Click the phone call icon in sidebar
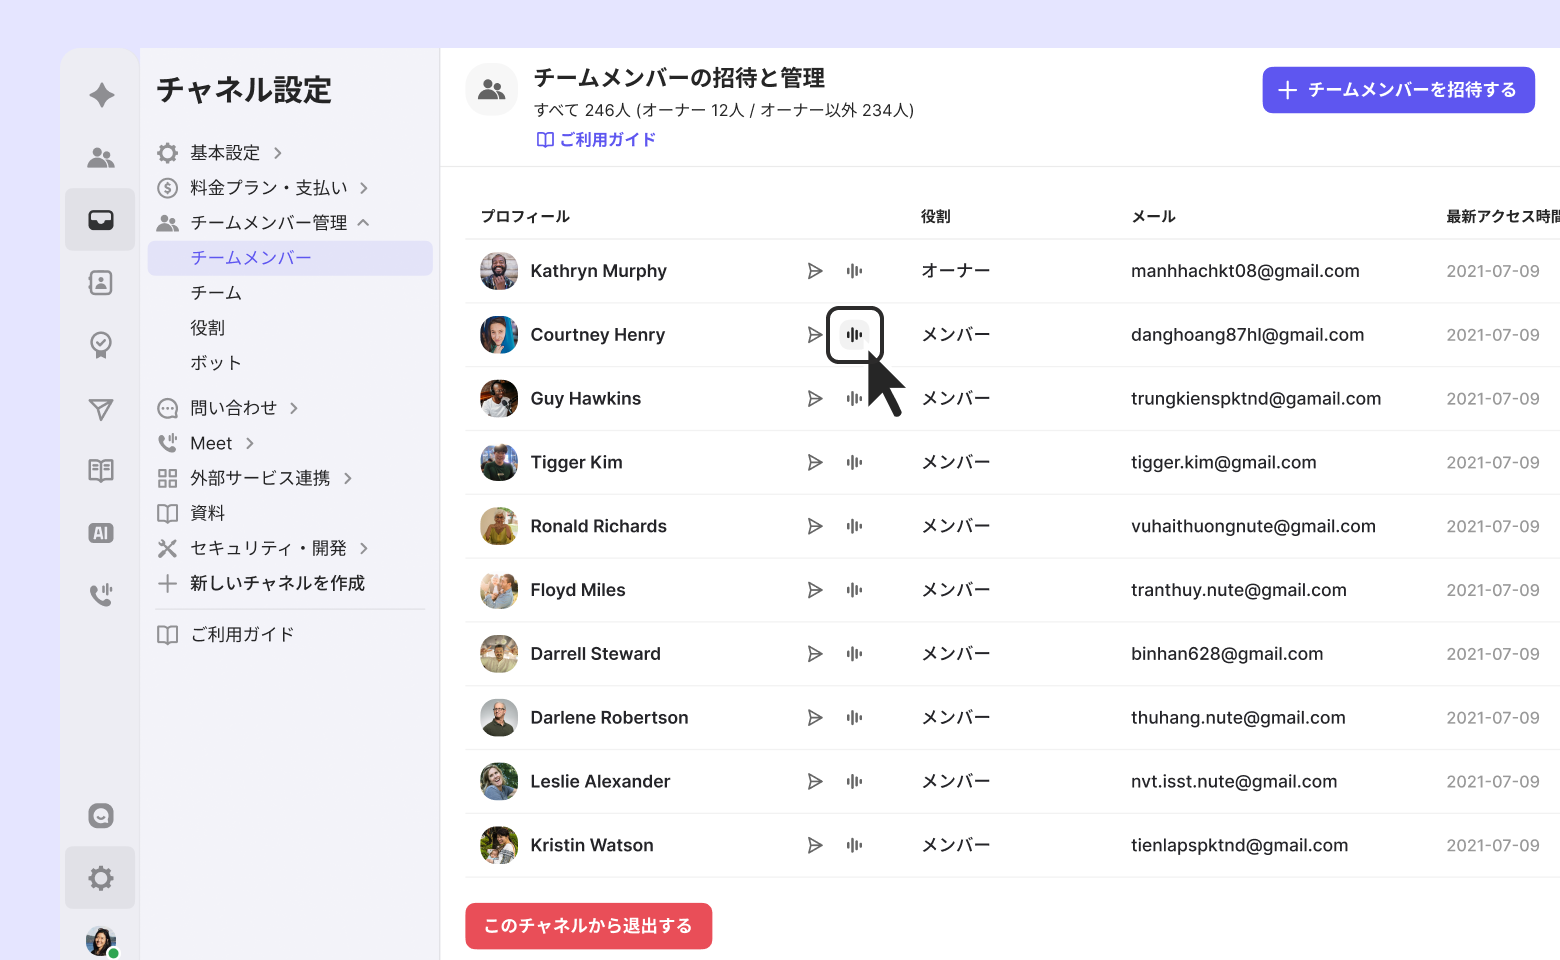Viewport: 1560px width, 960px height. pos(101,595)
